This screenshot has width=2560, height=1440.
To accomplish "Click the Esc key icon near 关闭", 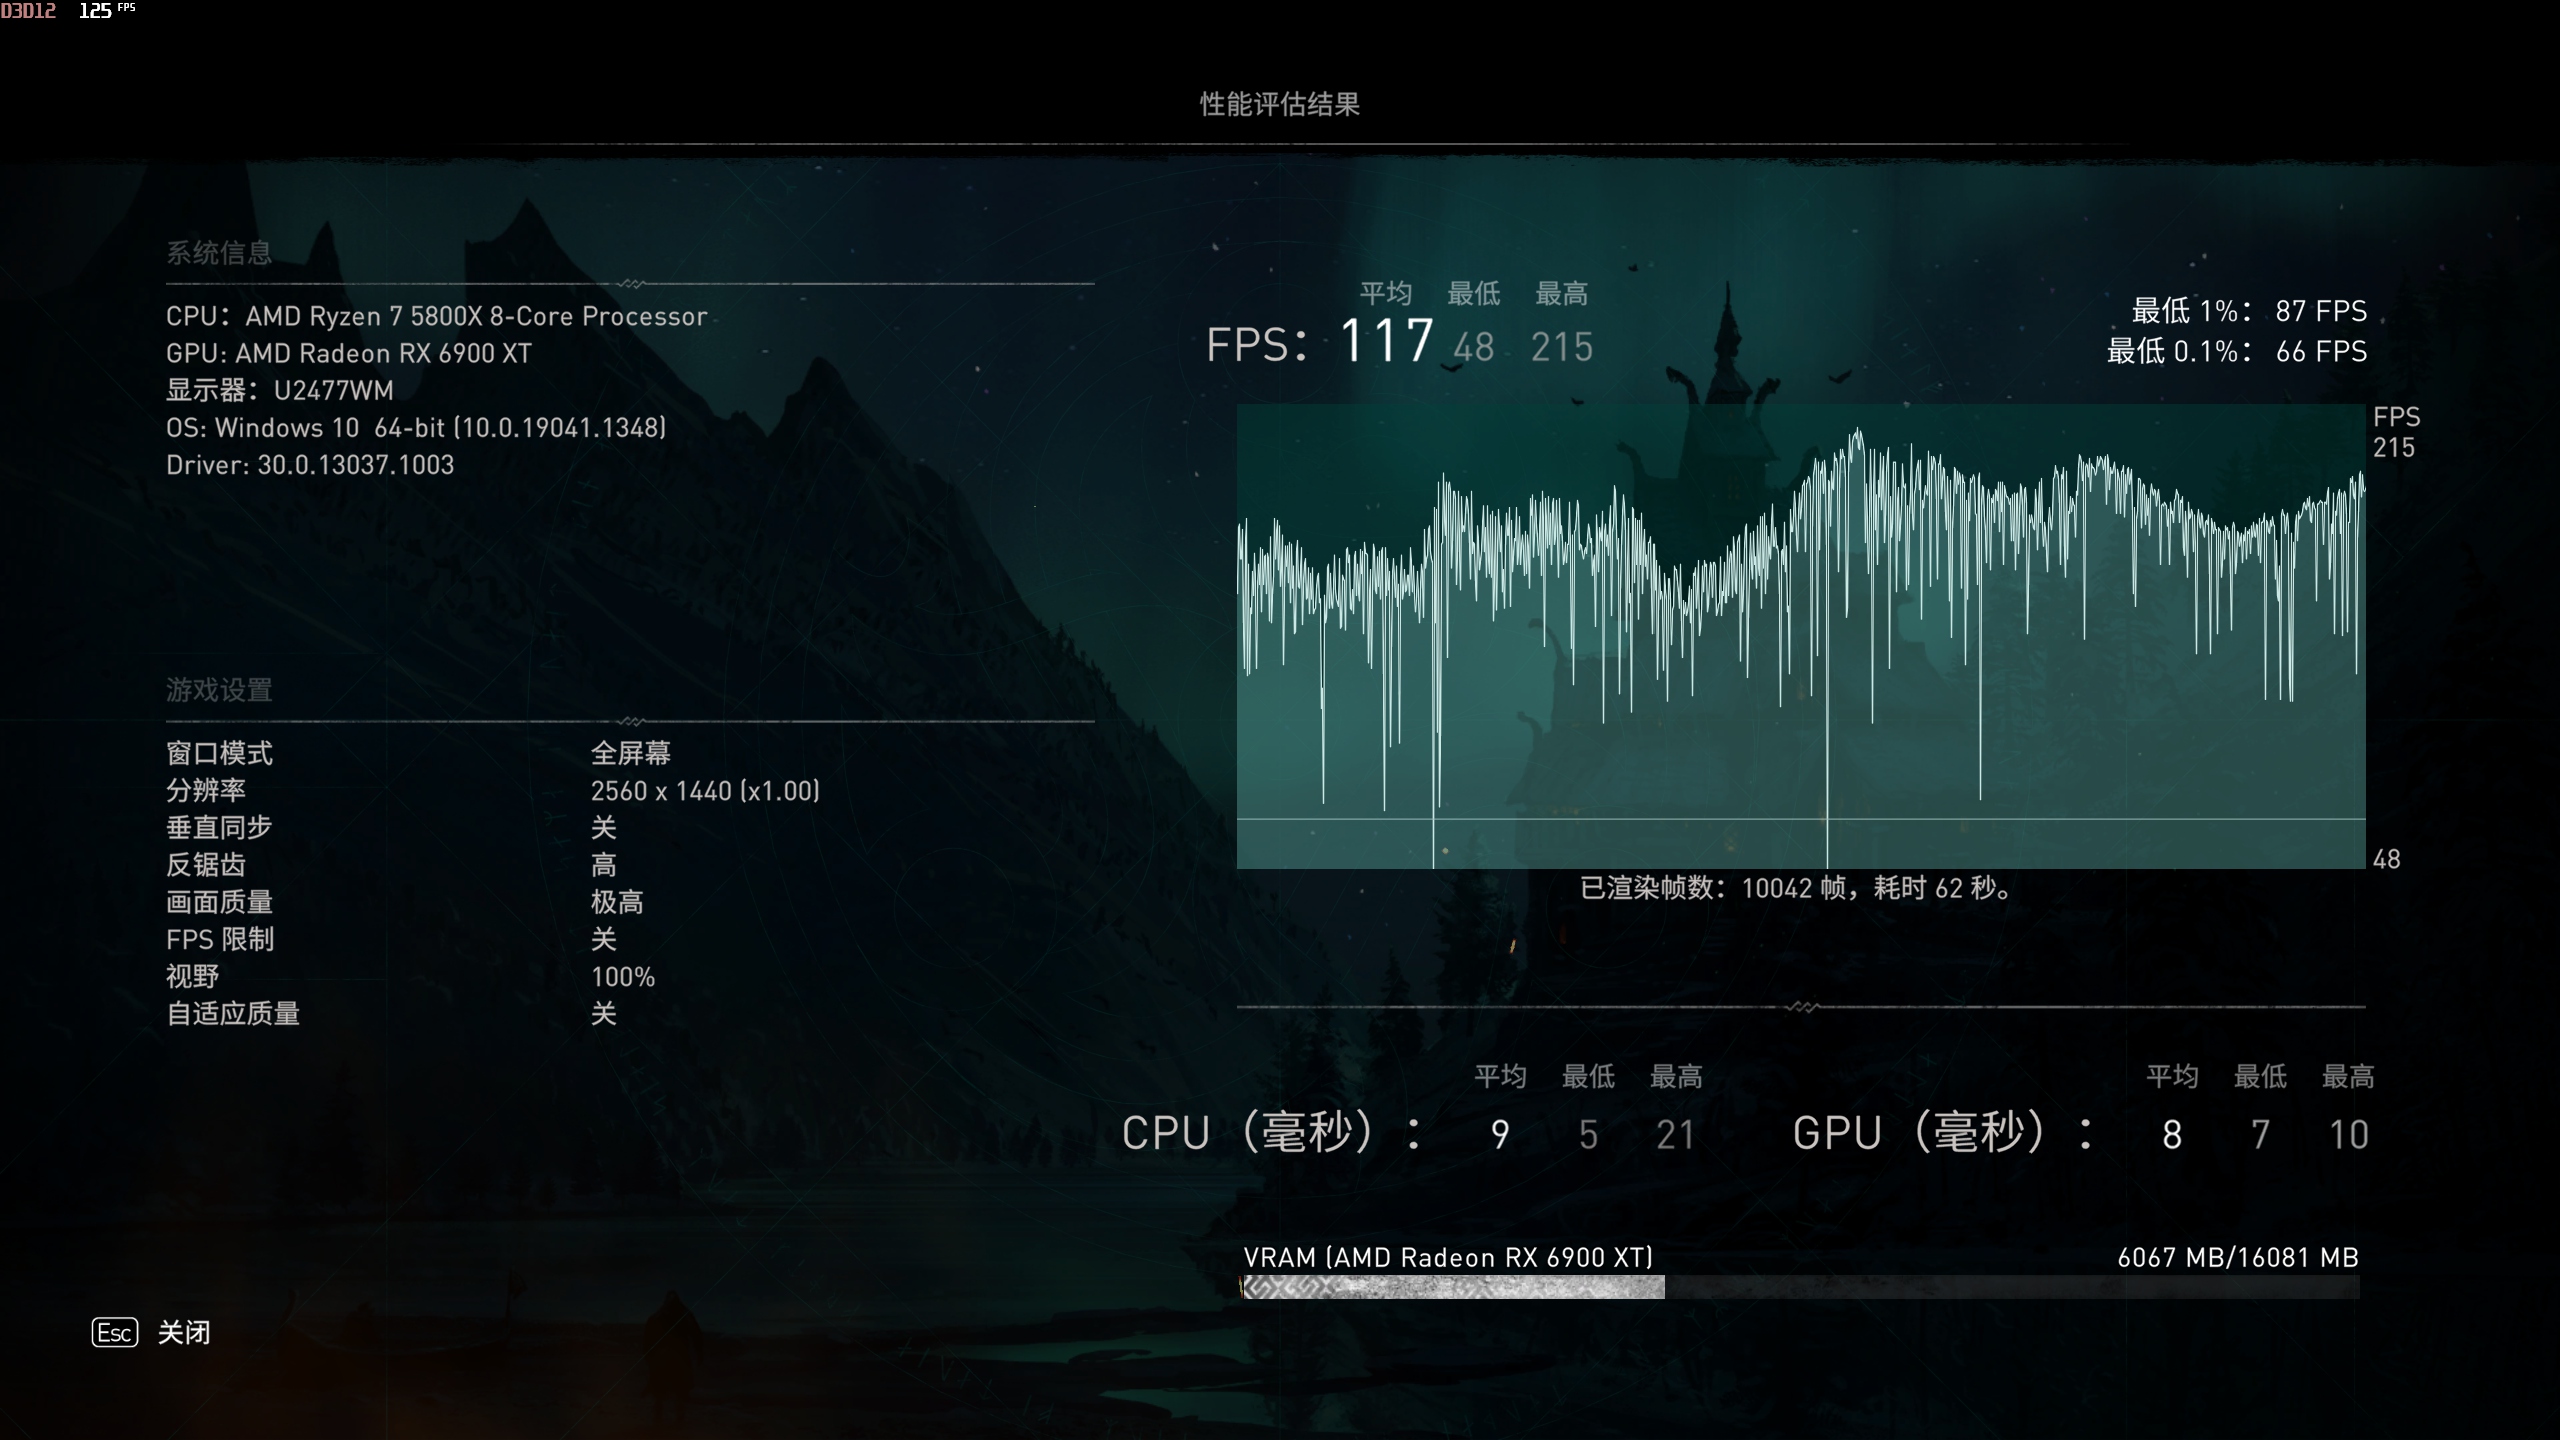I will pyautogui.click(x=115, y=1333).
